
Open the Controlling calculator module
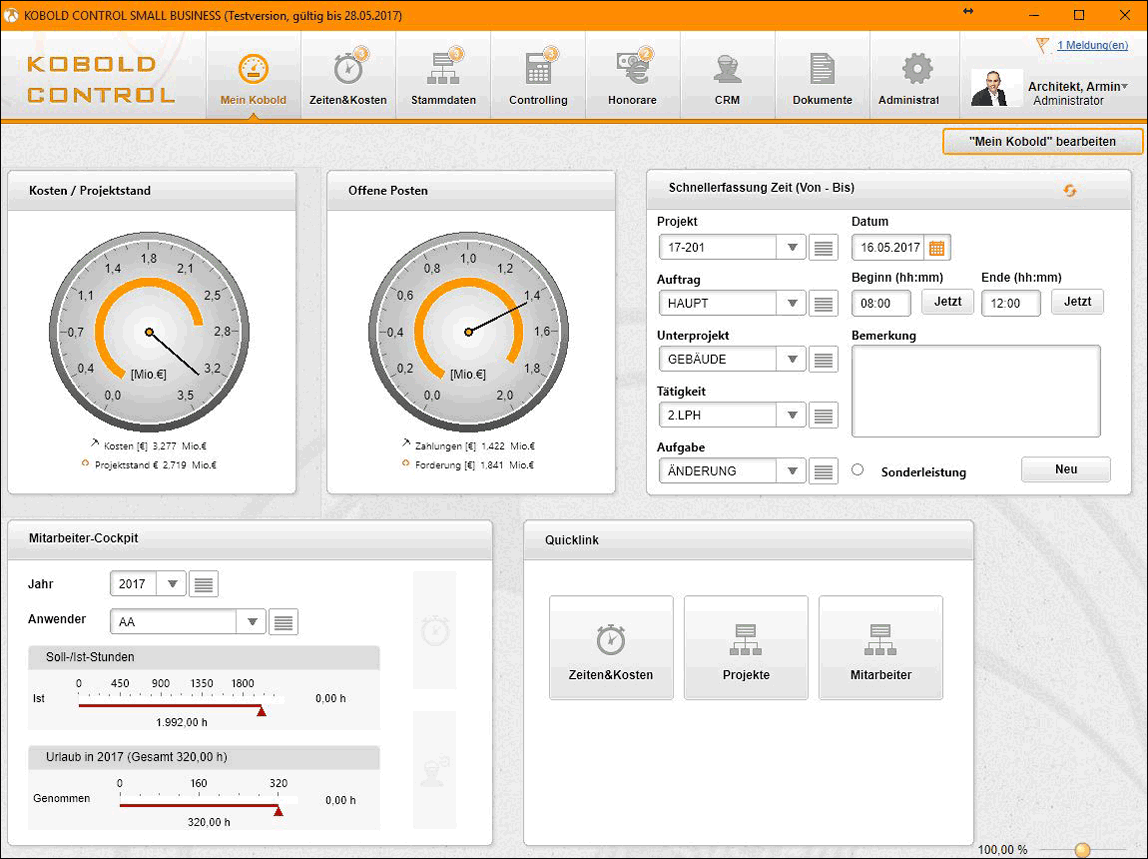click(x=538, y=77)
